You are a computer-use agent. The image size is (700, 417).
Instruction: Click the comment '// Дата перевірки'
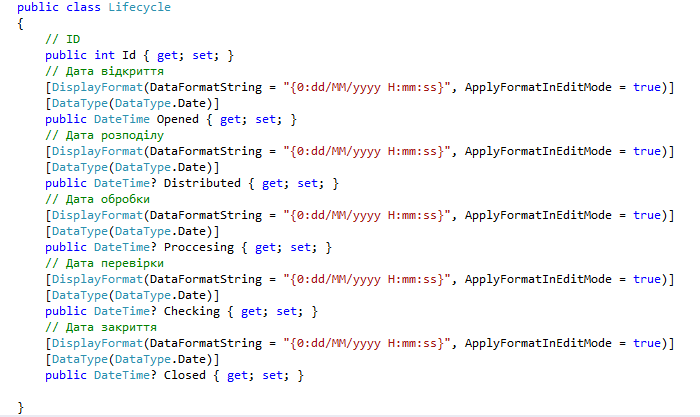(x=104, y=263)
